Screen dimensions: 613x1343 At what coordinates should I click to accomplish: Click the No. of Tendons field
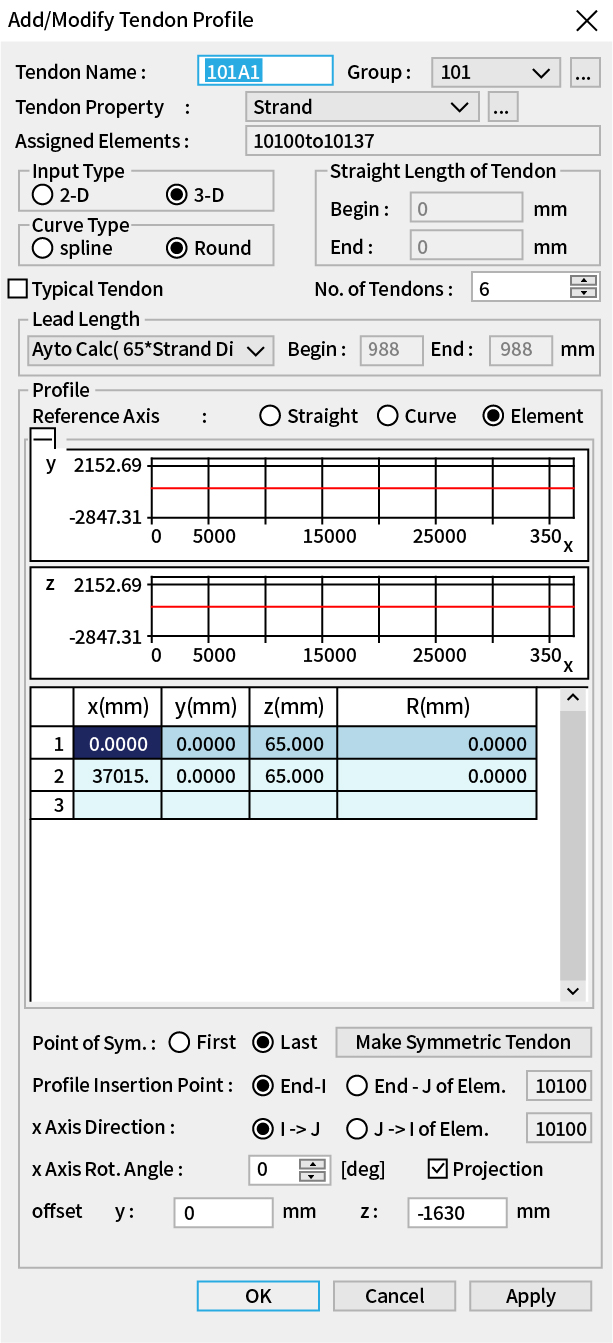[x=520, y=289]
